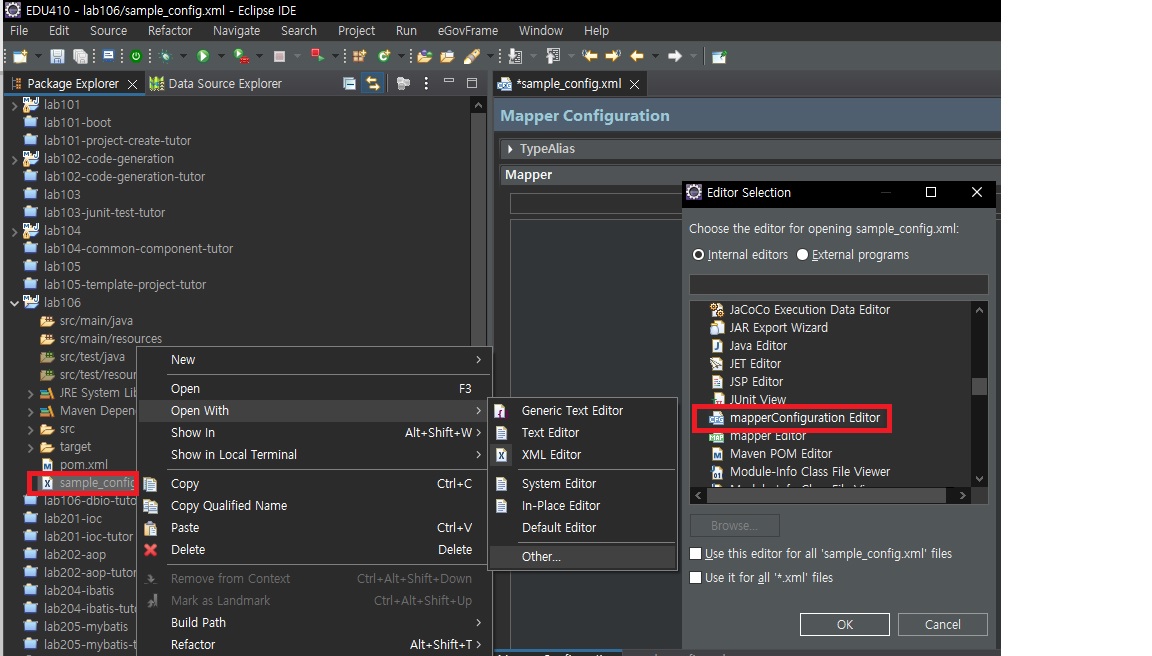This screenshot has width=1152, height=656.
Task: Expand the Maven Dependencies node
Action: point(30,411)
